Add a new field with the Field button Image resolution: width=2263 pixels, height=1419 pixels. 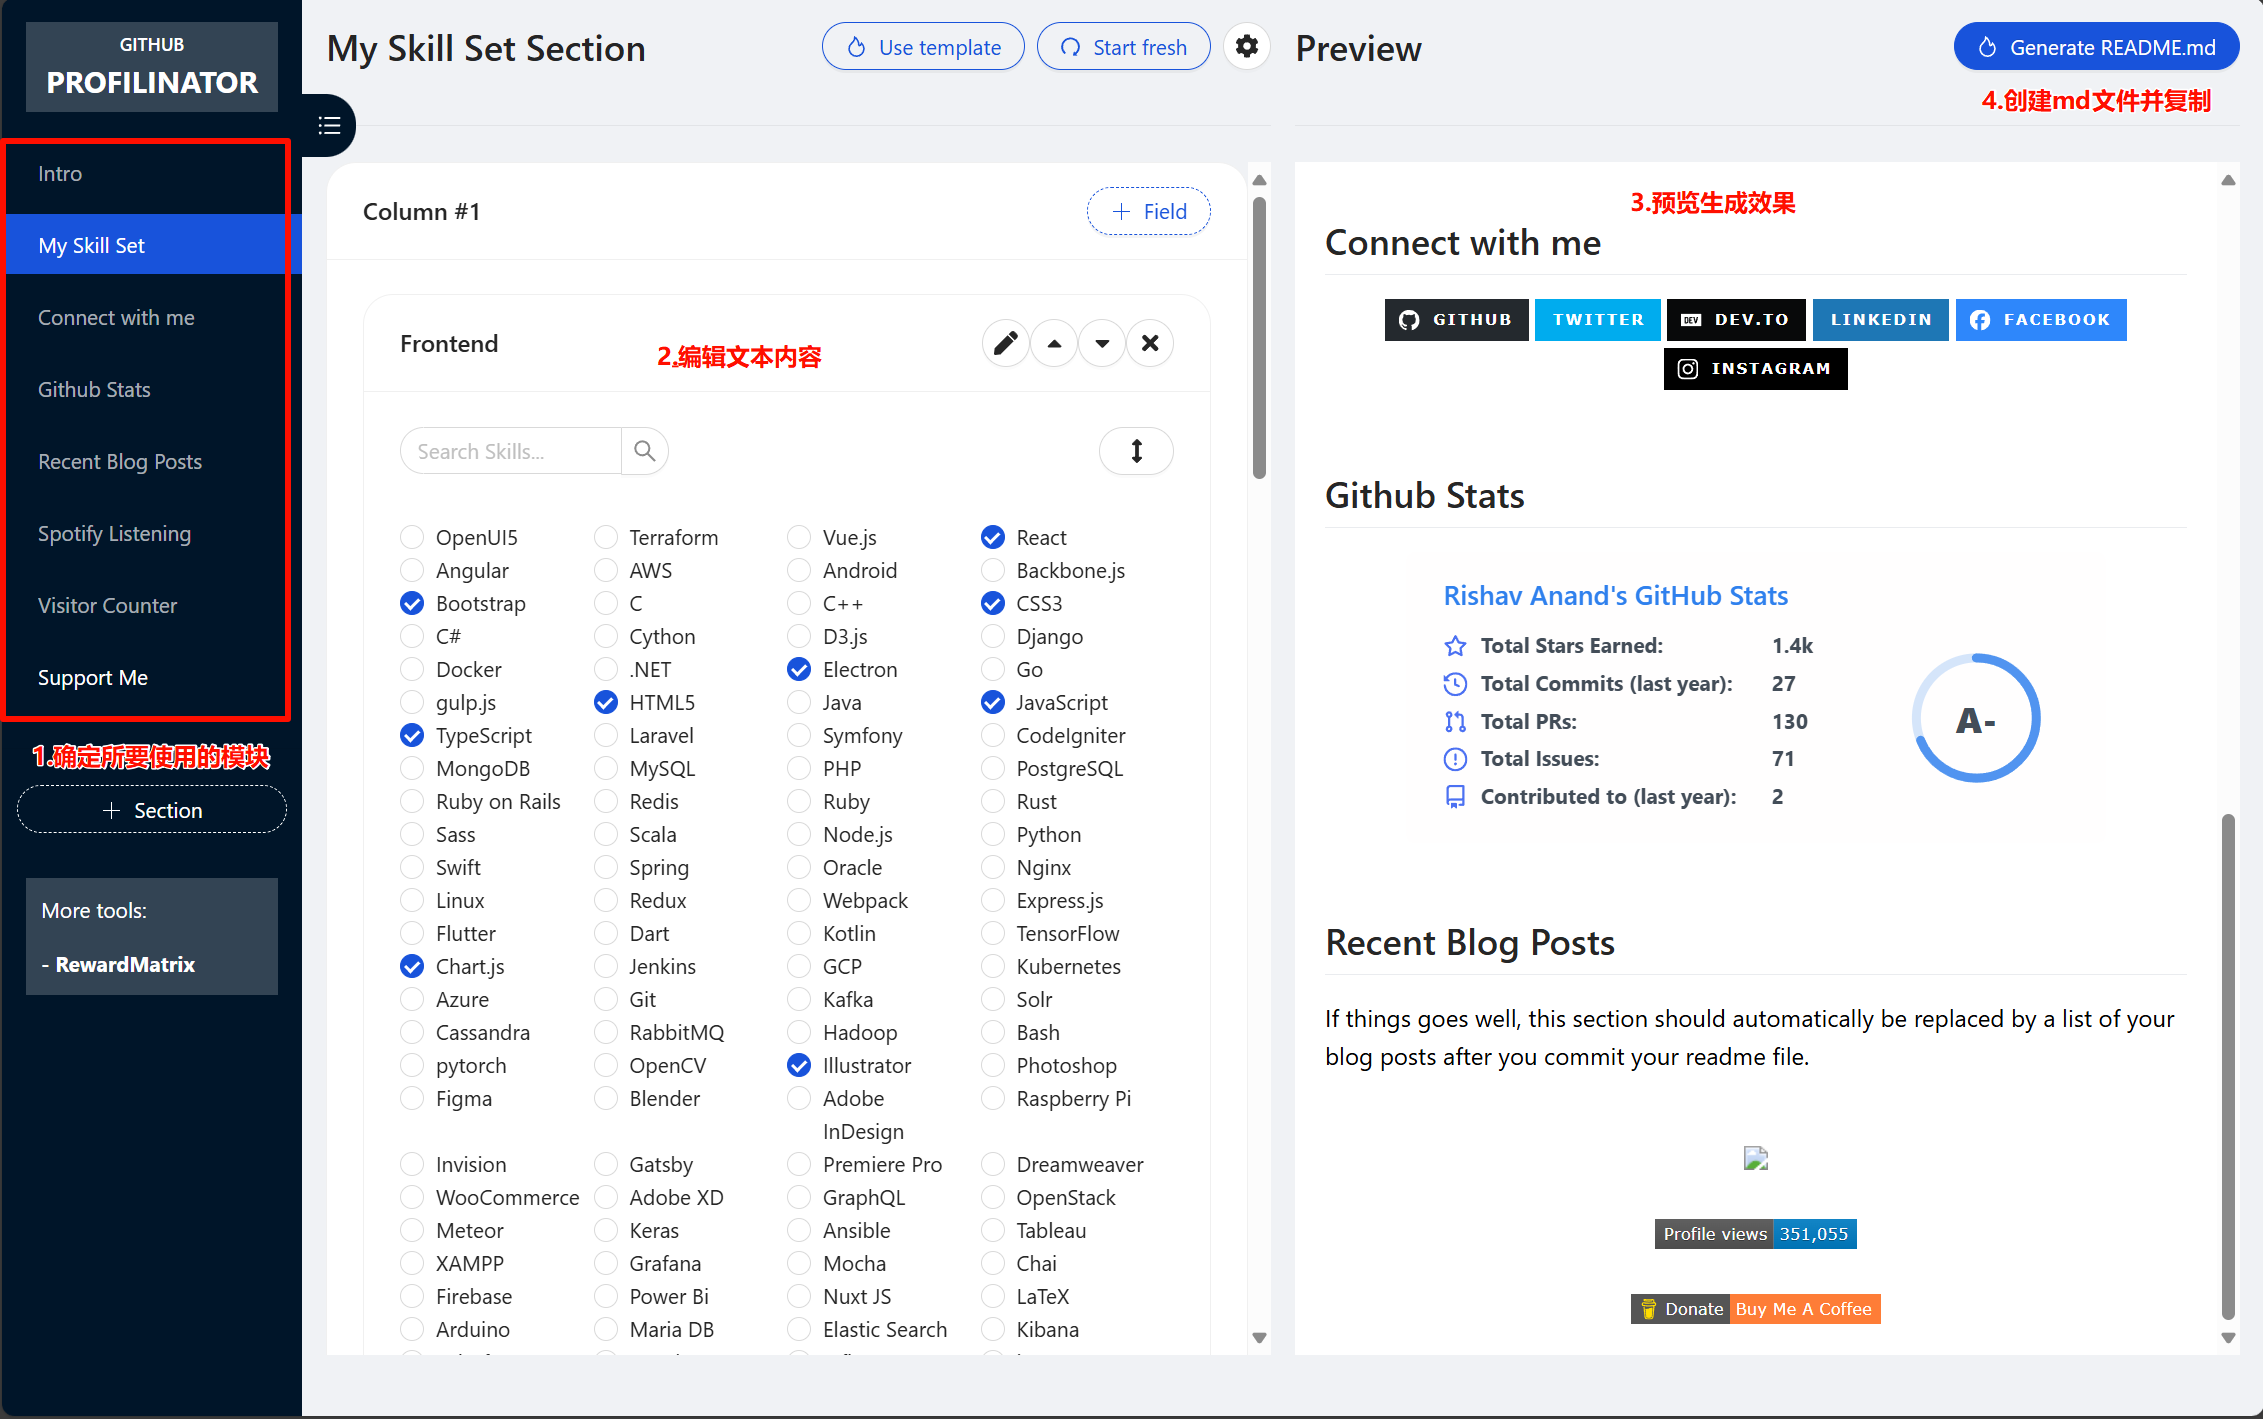pyautogui.click(x=1148, y=211)
